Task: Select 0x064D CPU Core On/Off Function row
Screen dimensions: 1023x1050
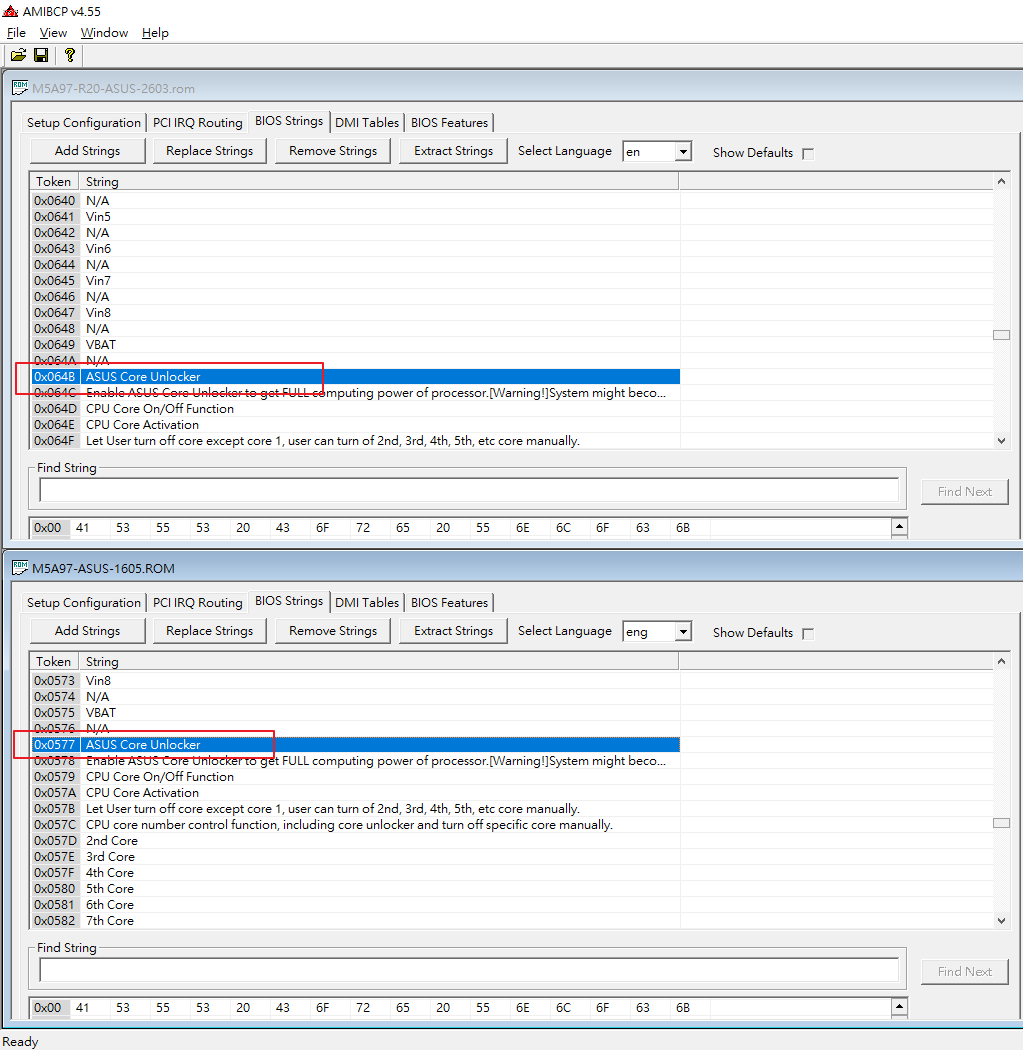Action: (356, 409)
